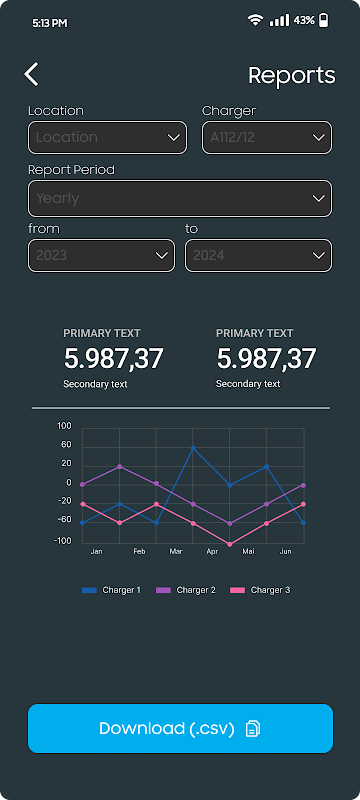The image size is (360, 800).
Task: Open the Location dropdown
Action: 108,137
